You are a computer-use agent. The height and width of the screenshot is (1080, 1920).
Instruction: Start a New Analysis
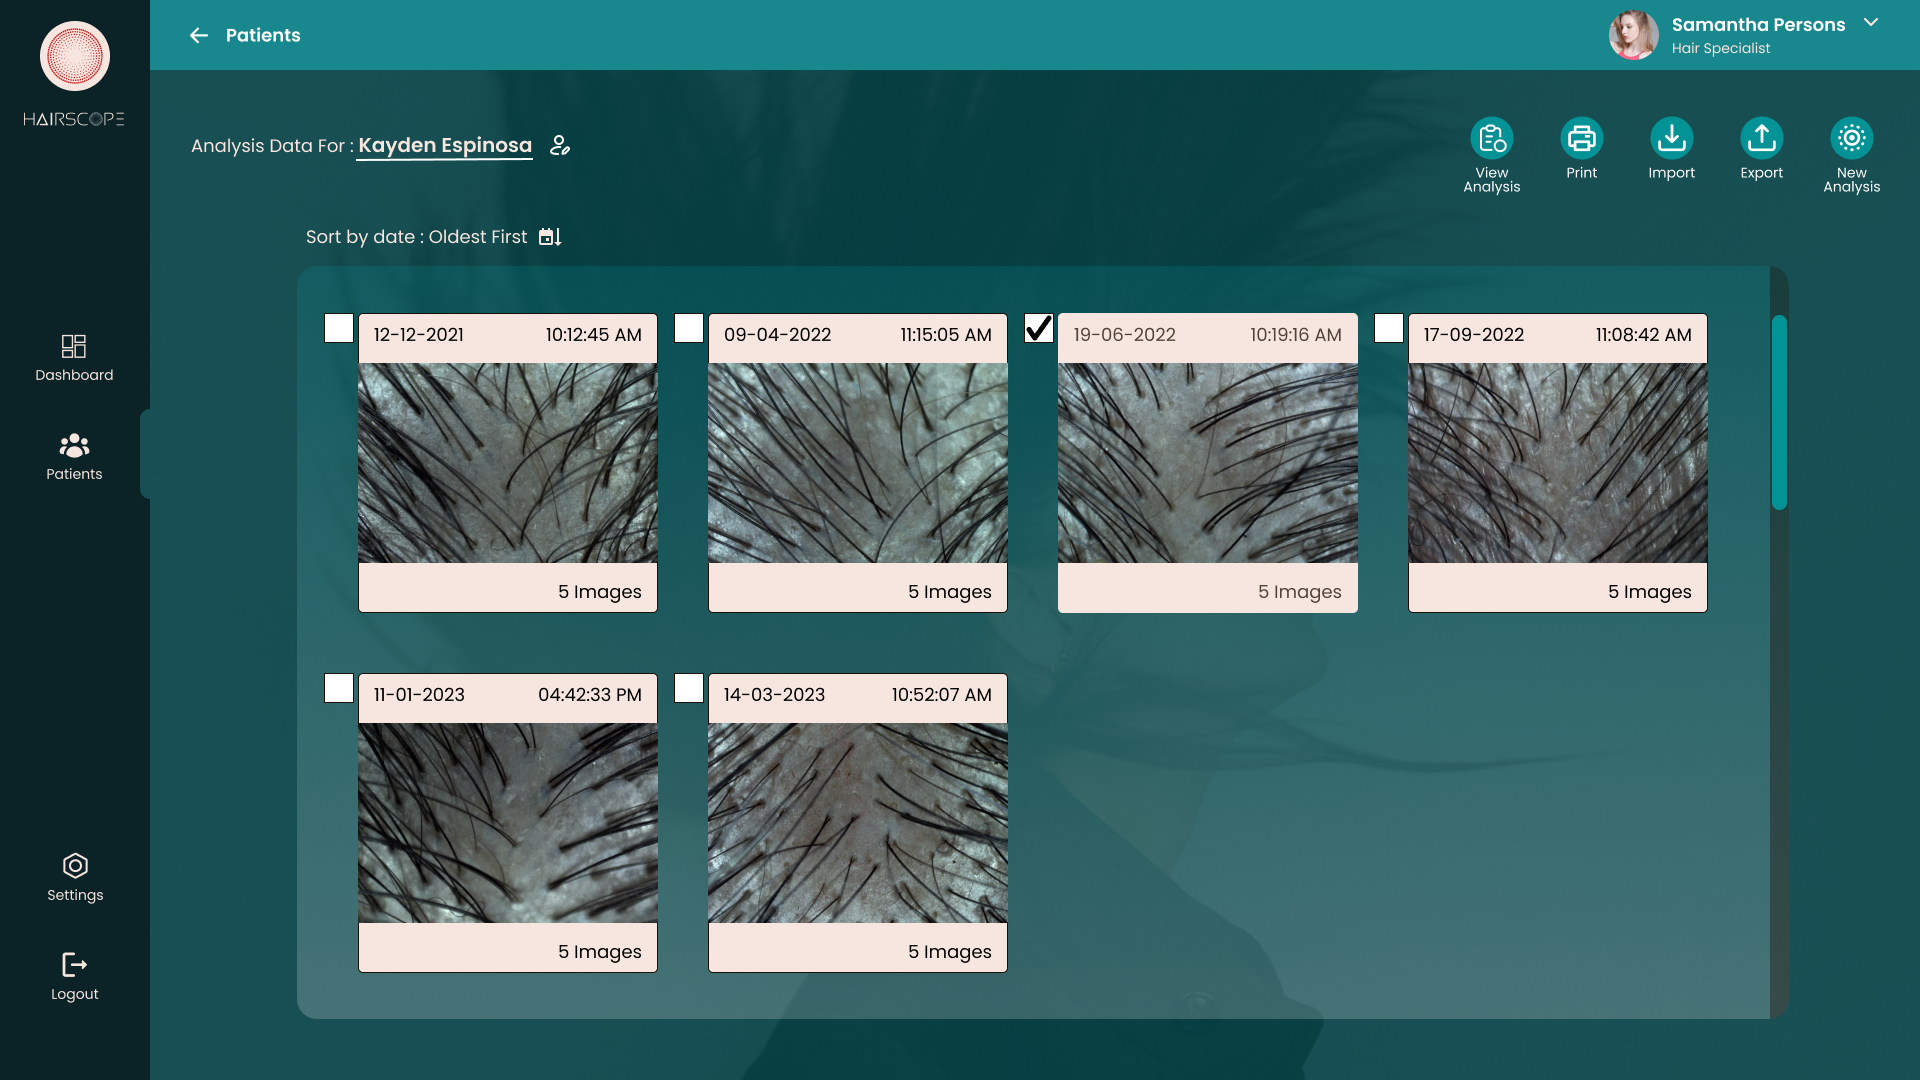[x=1851, y=139]
